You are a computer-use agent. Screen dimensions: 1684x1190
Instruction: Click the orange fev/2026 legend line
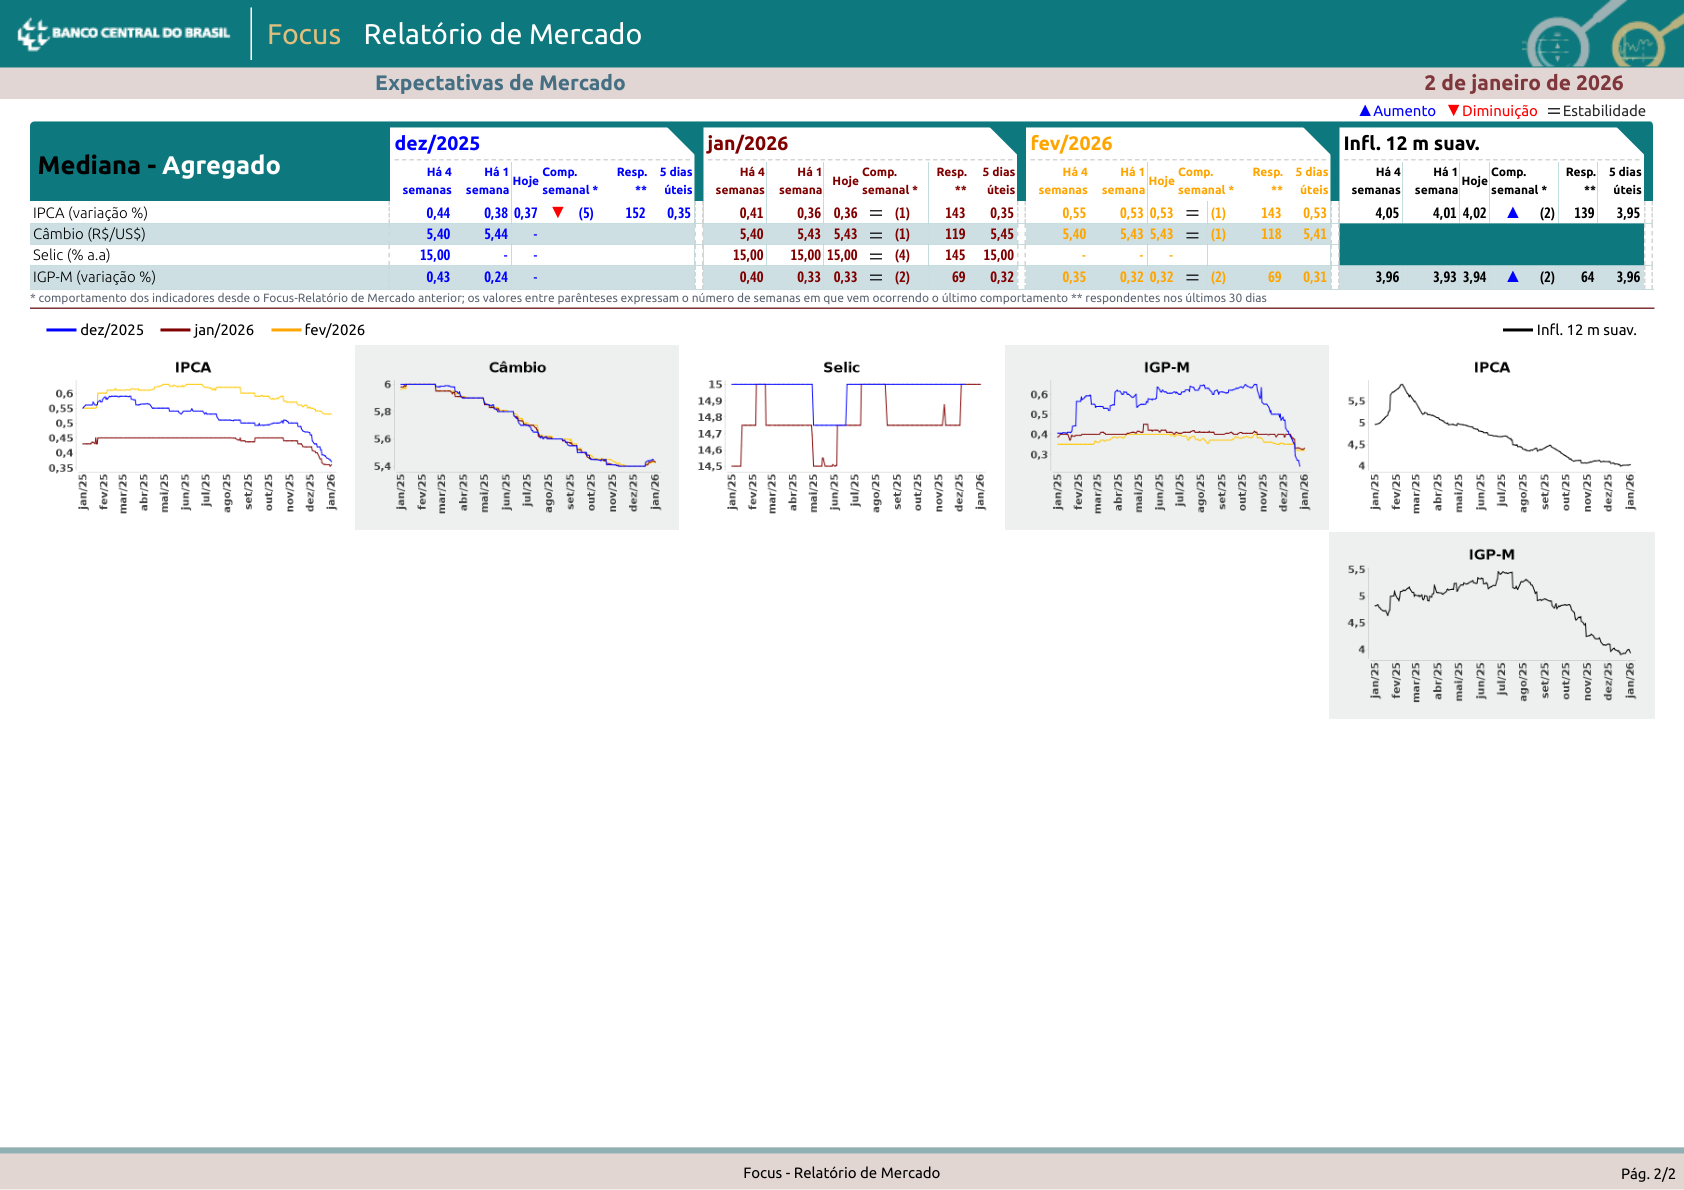pos(286,330)
